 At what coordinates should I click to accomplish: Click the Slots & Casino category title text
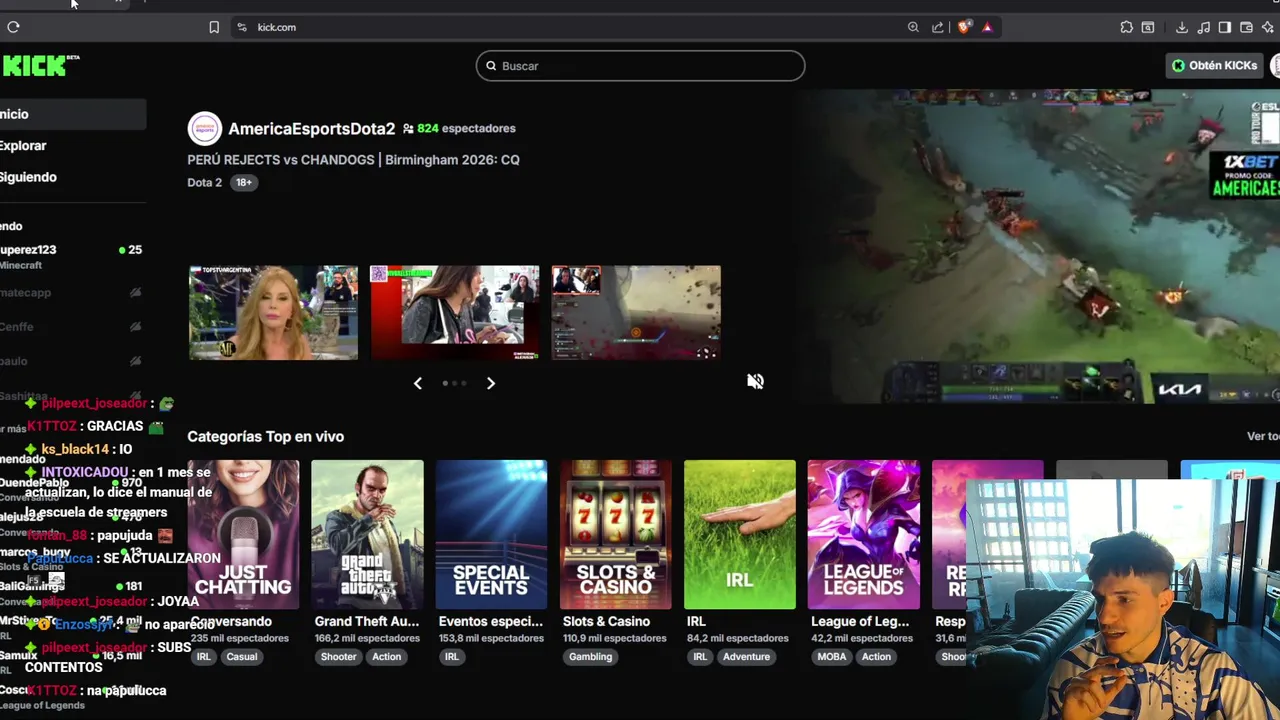pyautogui.click(x=606, y=621)
